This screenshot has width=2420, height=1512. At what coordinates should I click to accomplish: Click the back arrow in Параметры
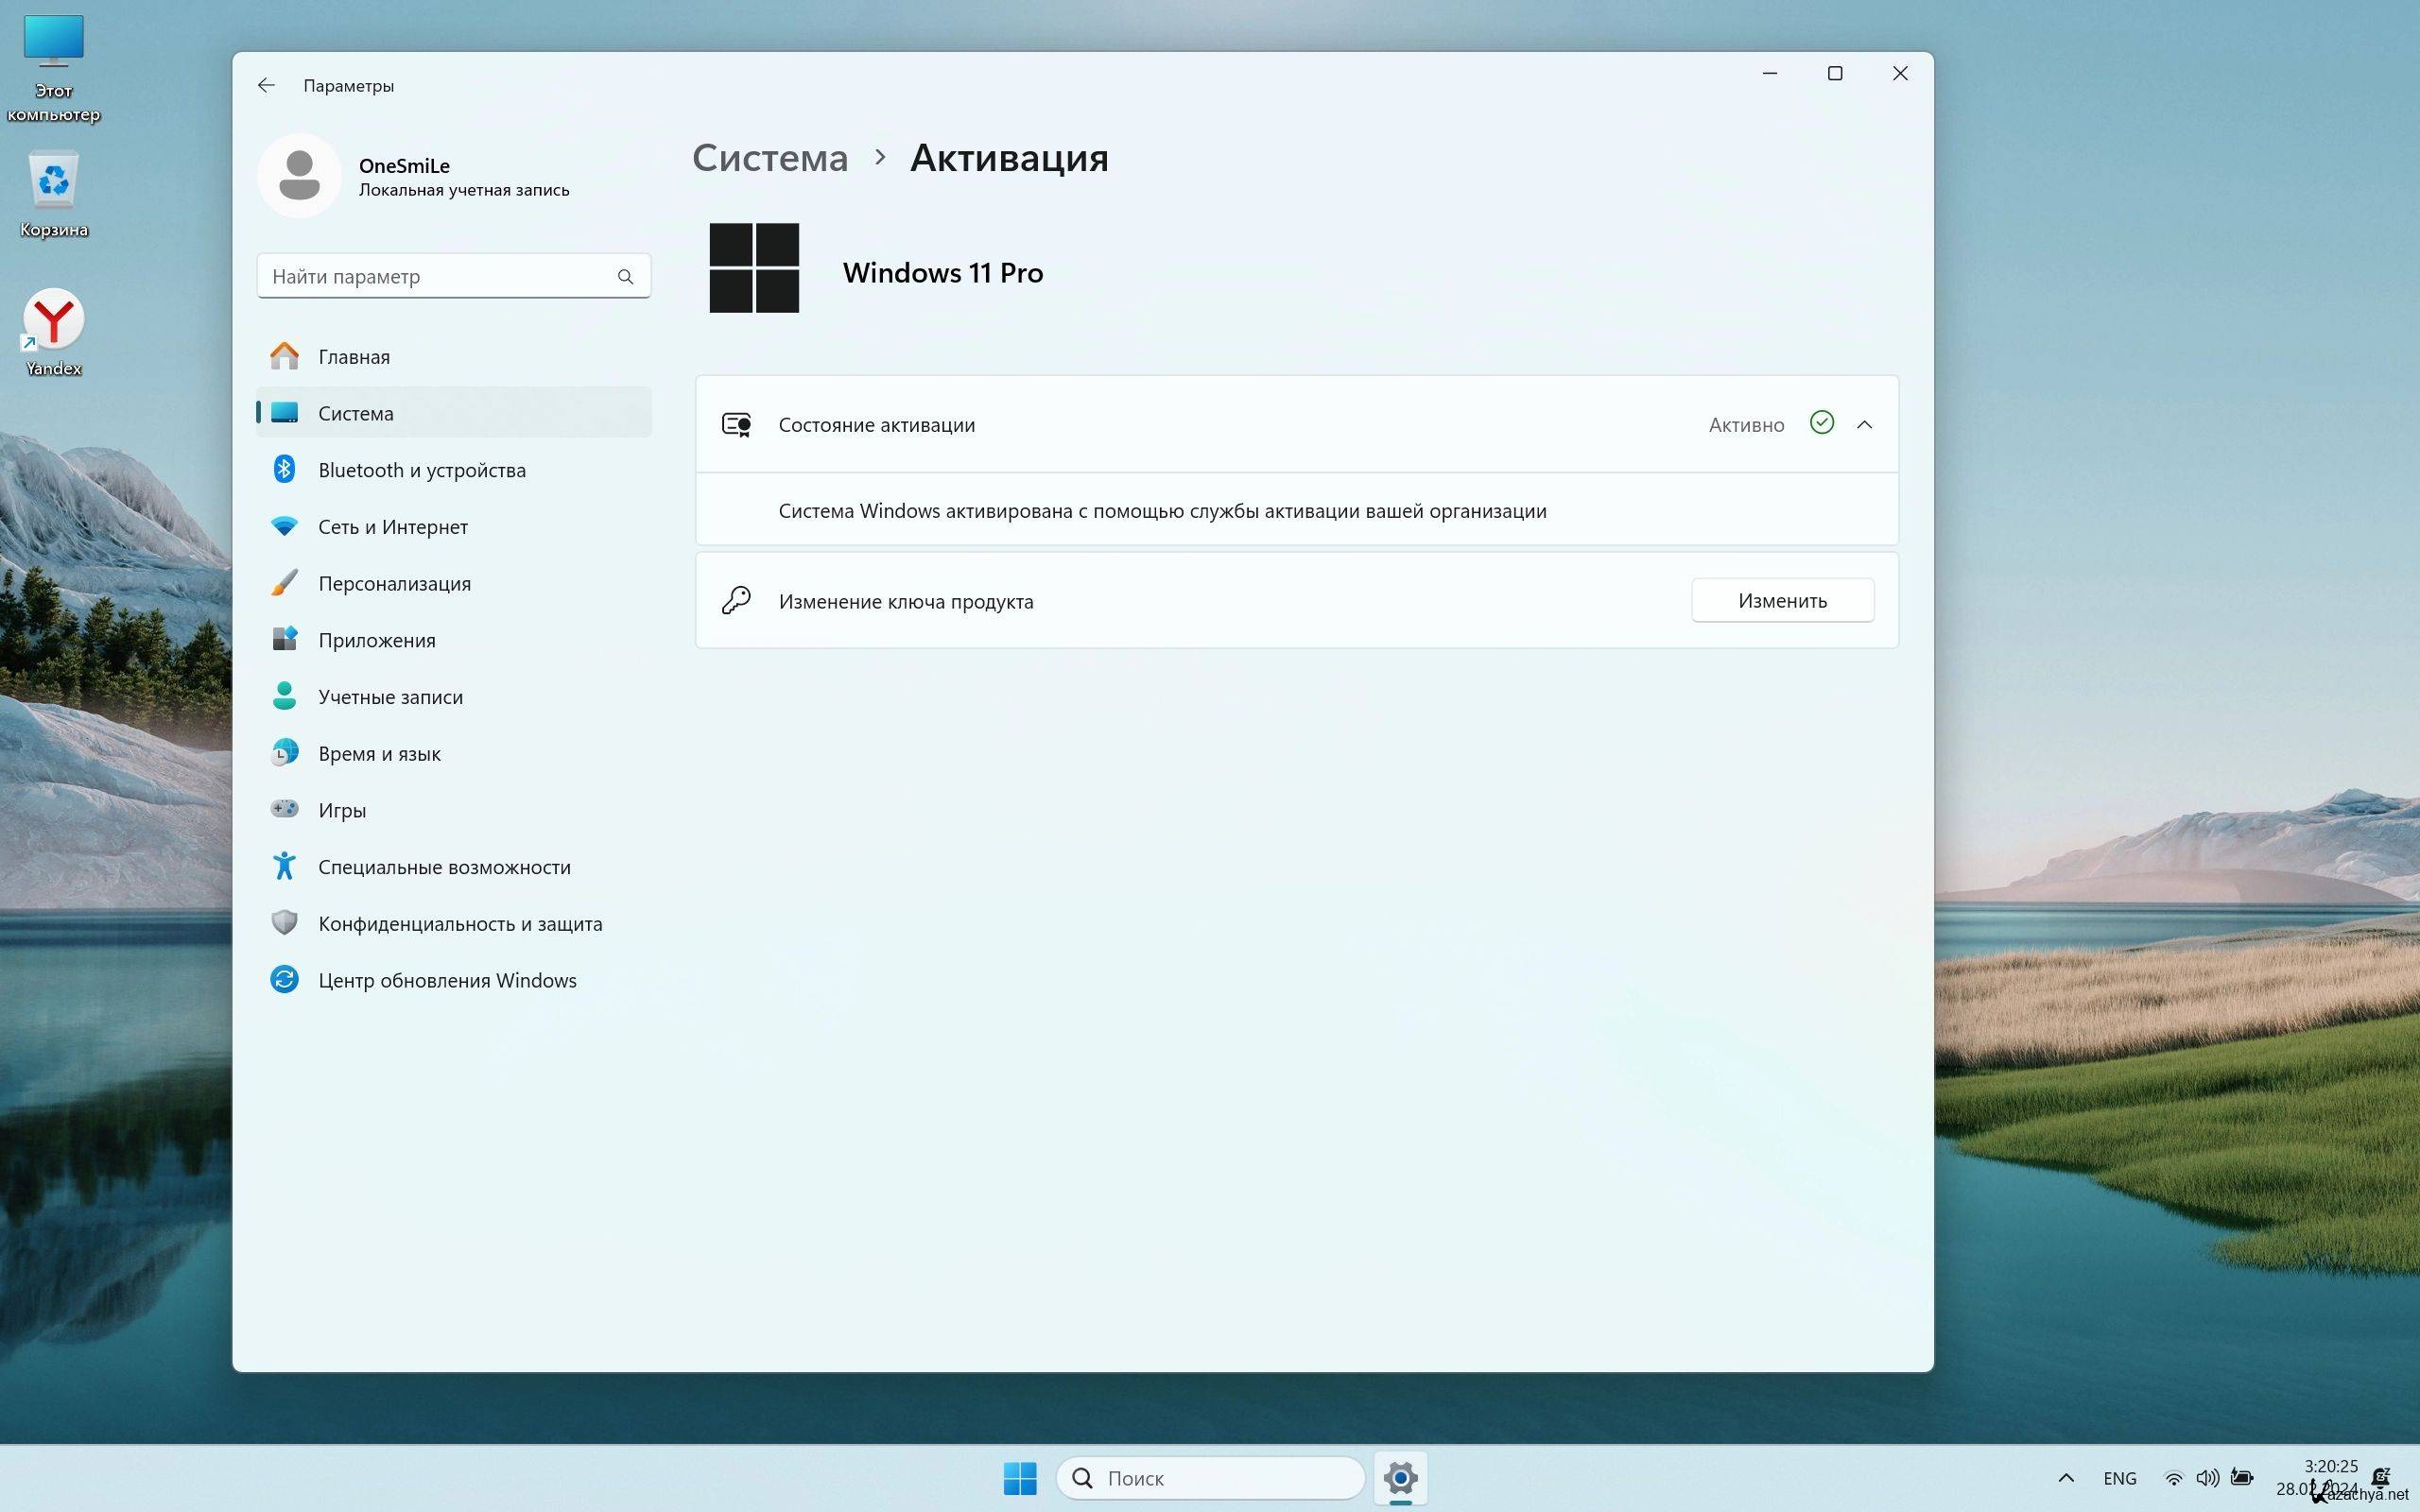tap(266, 85)
